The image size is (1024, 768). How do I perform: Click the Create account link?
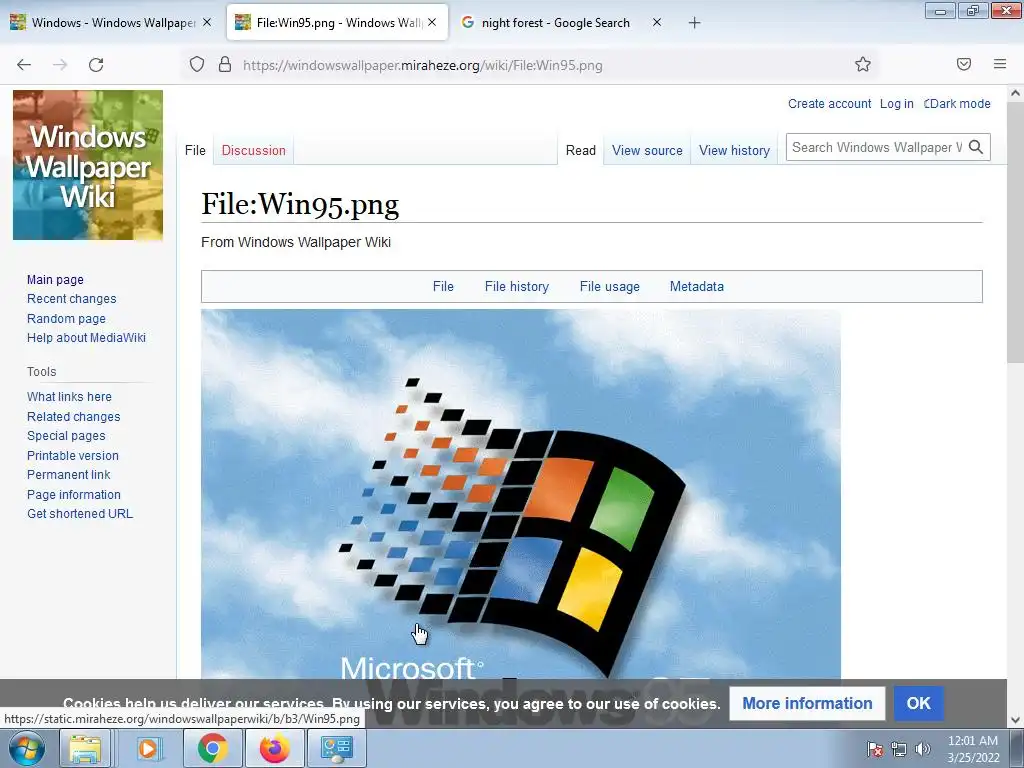(829, 104)
